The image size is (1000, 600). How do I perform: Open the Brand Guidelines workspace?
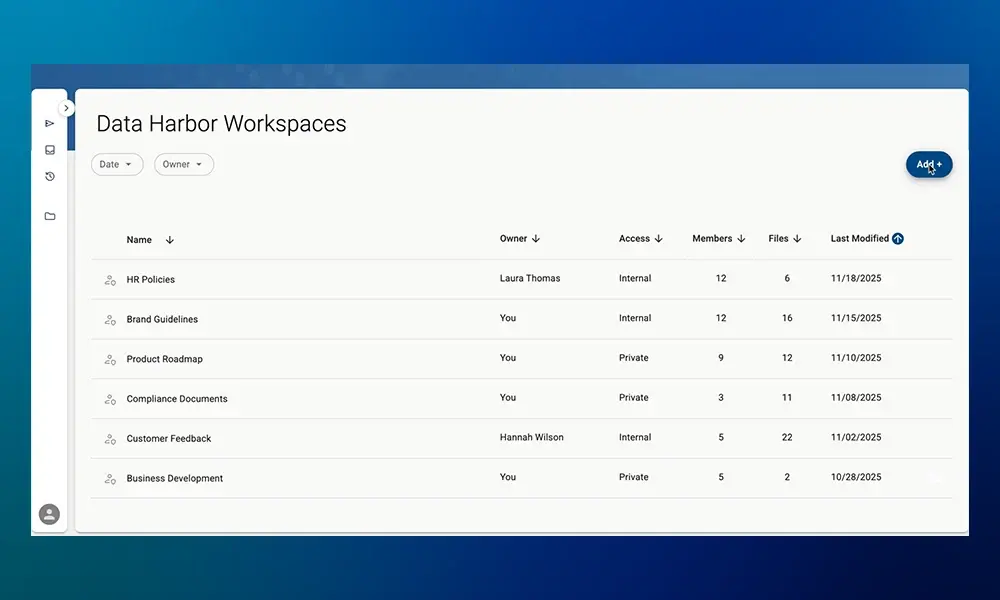(x=162, y=319)
